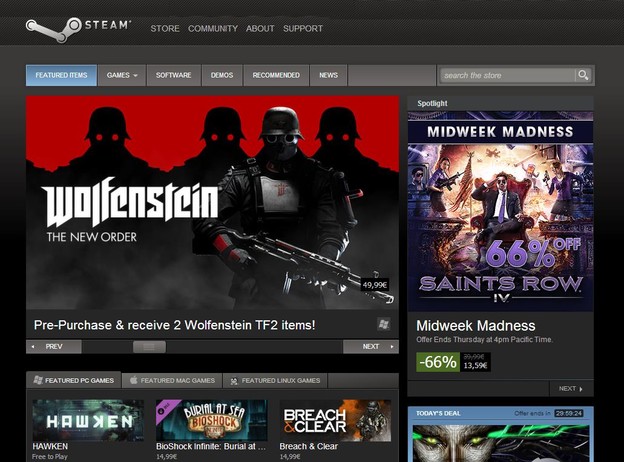Expand the Games dropdown menu
Screen dimensions: 624x462
click(122, 75)
